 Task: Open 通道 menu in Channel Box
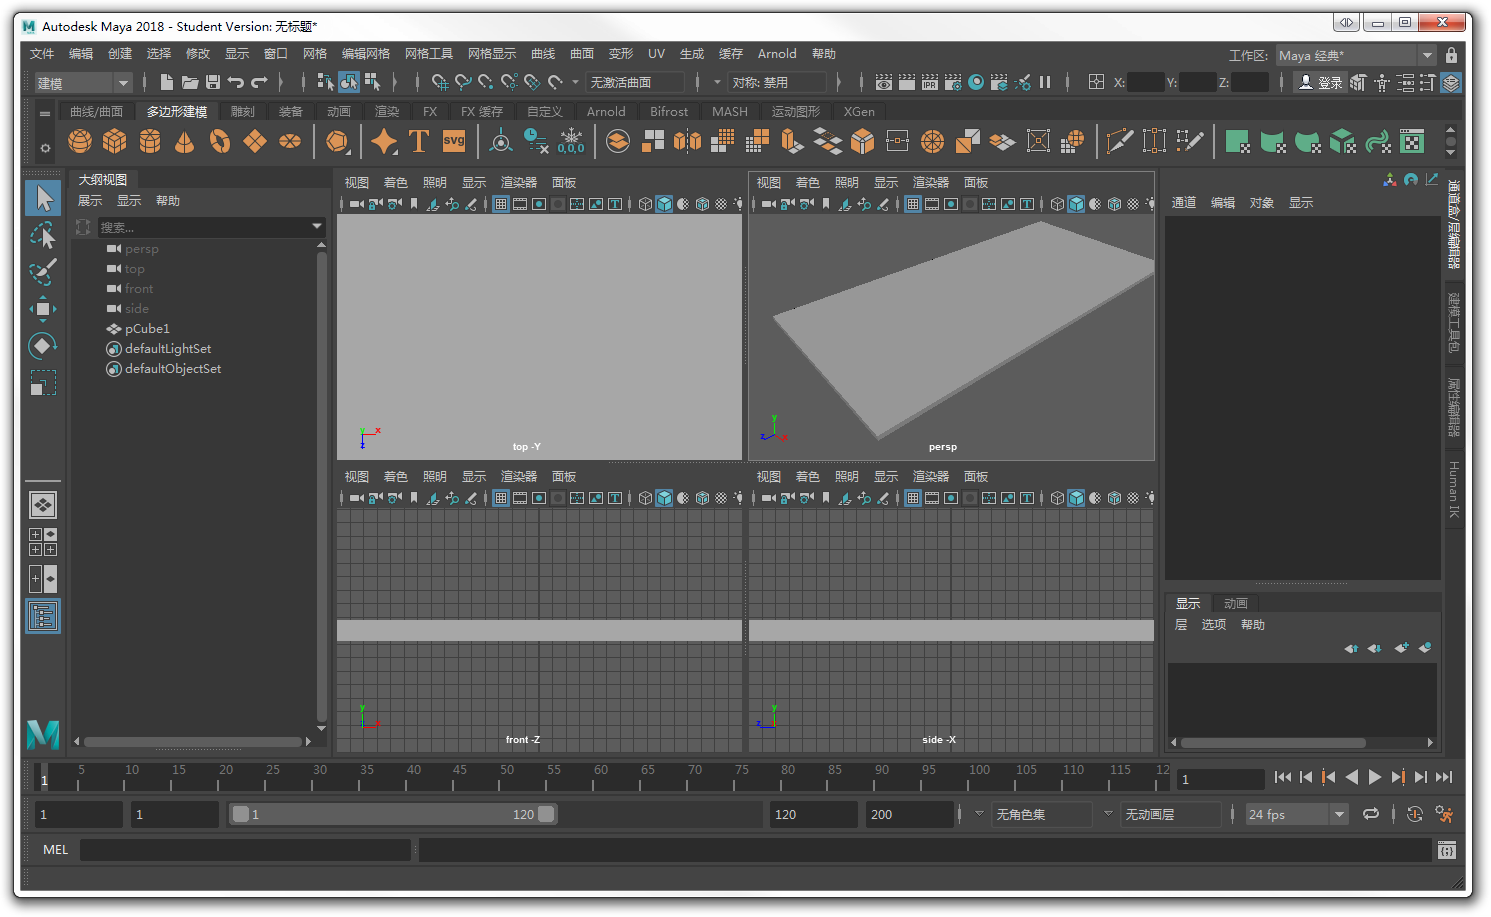(x=1184, y=202)
